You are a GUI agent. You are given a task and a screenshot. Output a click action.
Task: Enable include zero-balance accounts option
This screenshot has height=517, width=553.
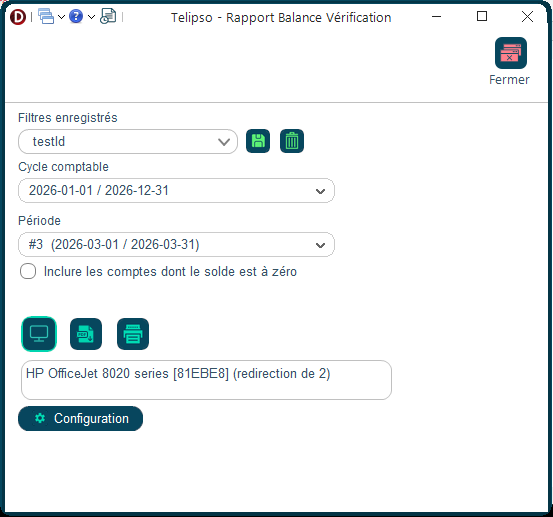click(28, 271)
